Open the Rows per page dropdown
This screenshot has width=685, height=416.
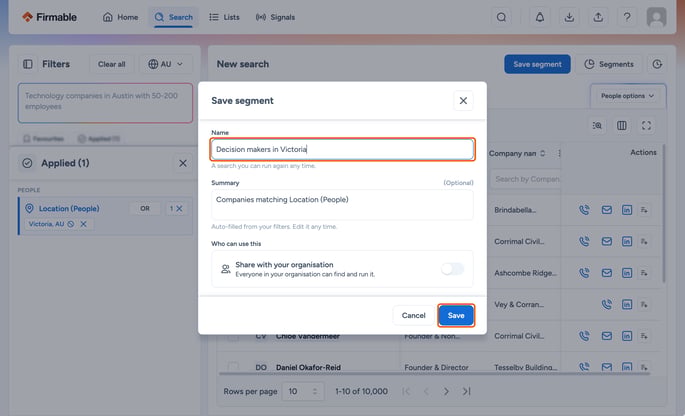(x=303, y=392)
